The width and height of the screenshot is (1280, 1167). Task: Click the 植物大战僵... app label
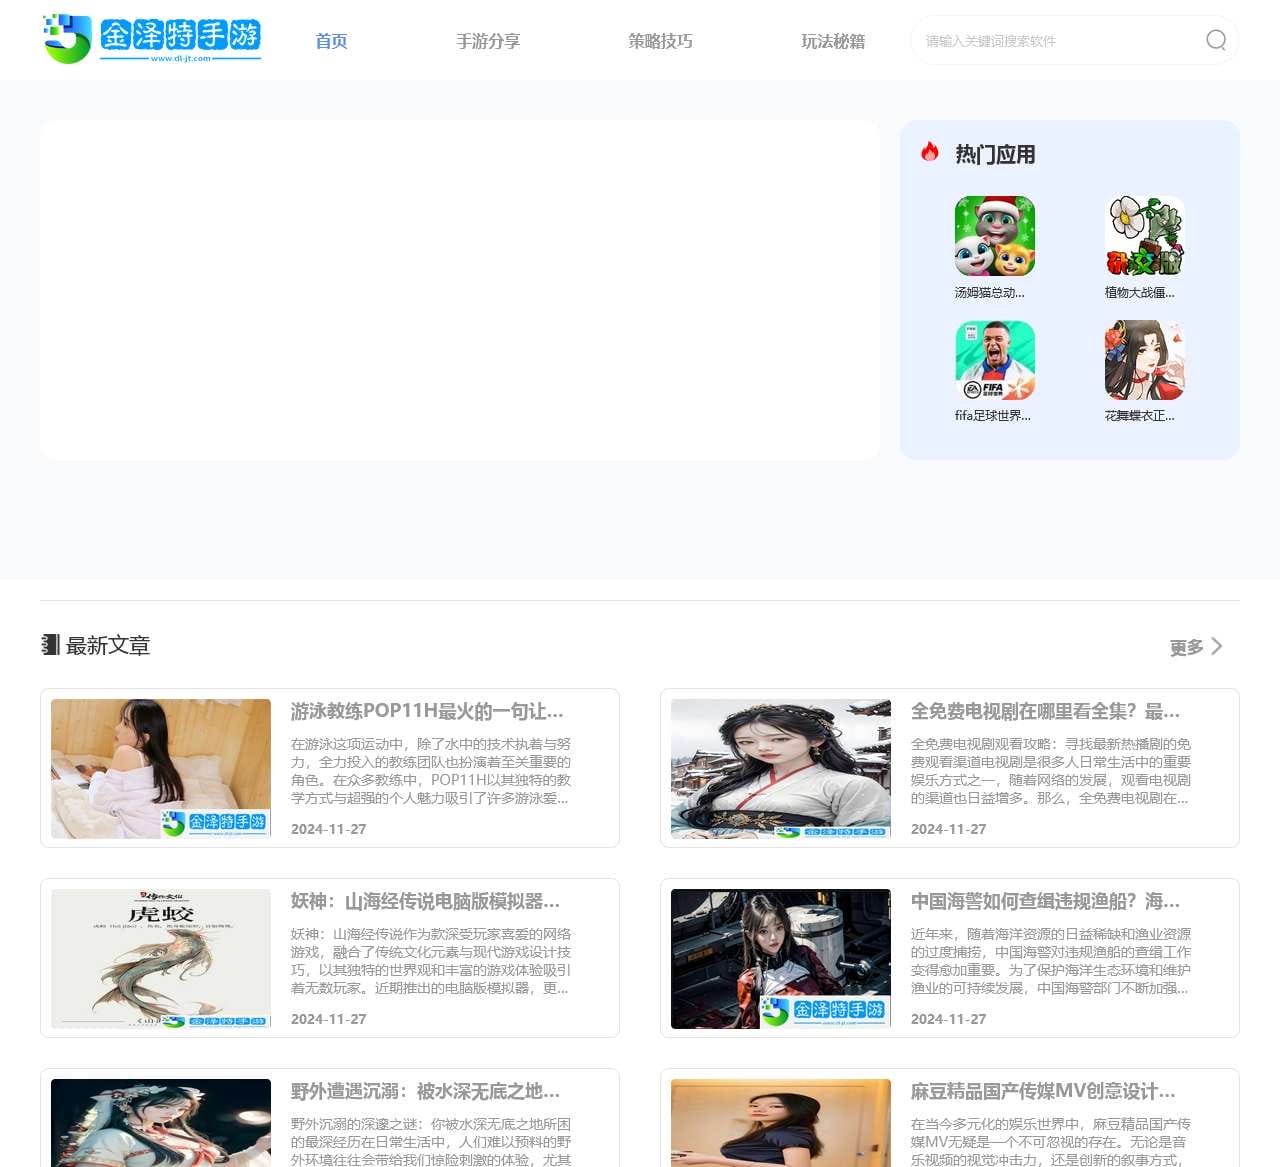coord(1140,293)
